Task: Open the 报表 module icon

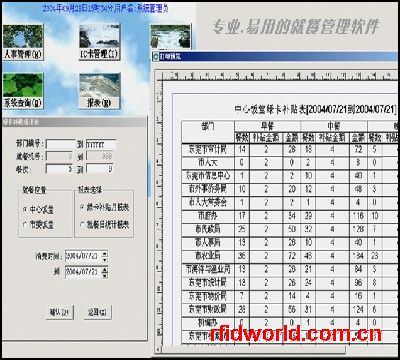Action: 99,91
